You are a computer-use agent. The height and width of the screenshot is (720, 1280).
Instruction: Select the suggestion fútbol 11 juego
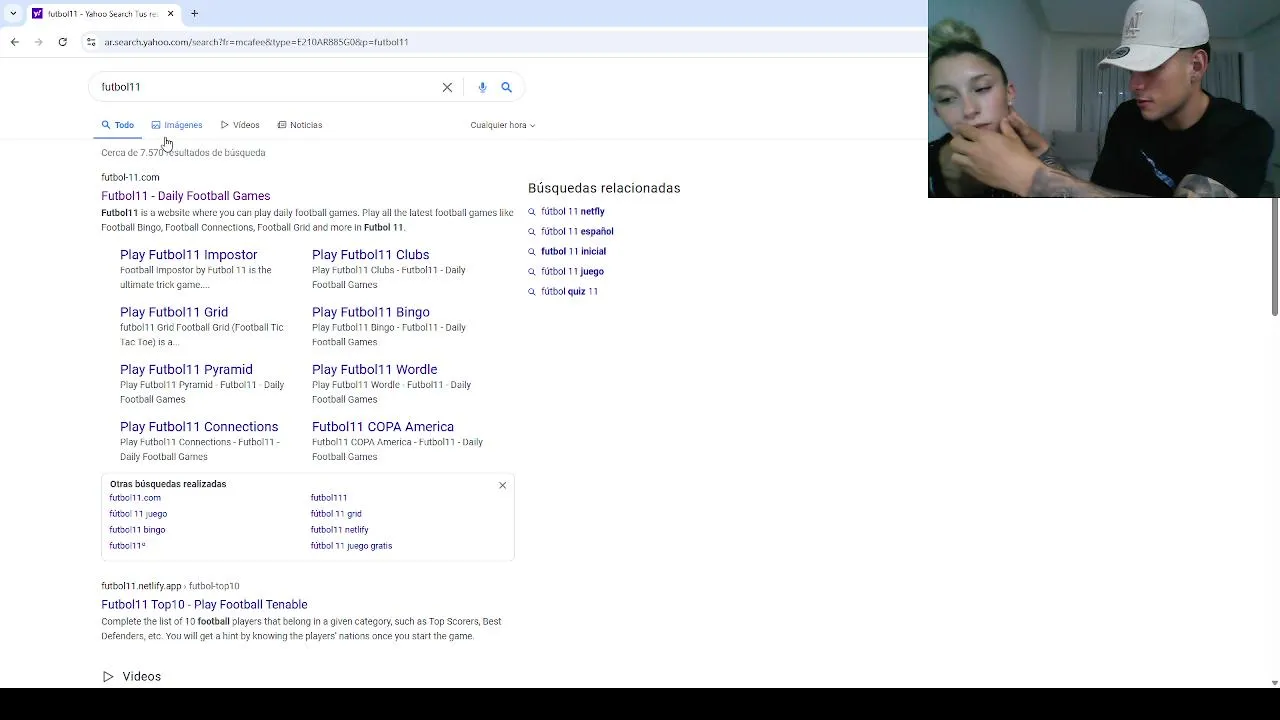[138, 514]
